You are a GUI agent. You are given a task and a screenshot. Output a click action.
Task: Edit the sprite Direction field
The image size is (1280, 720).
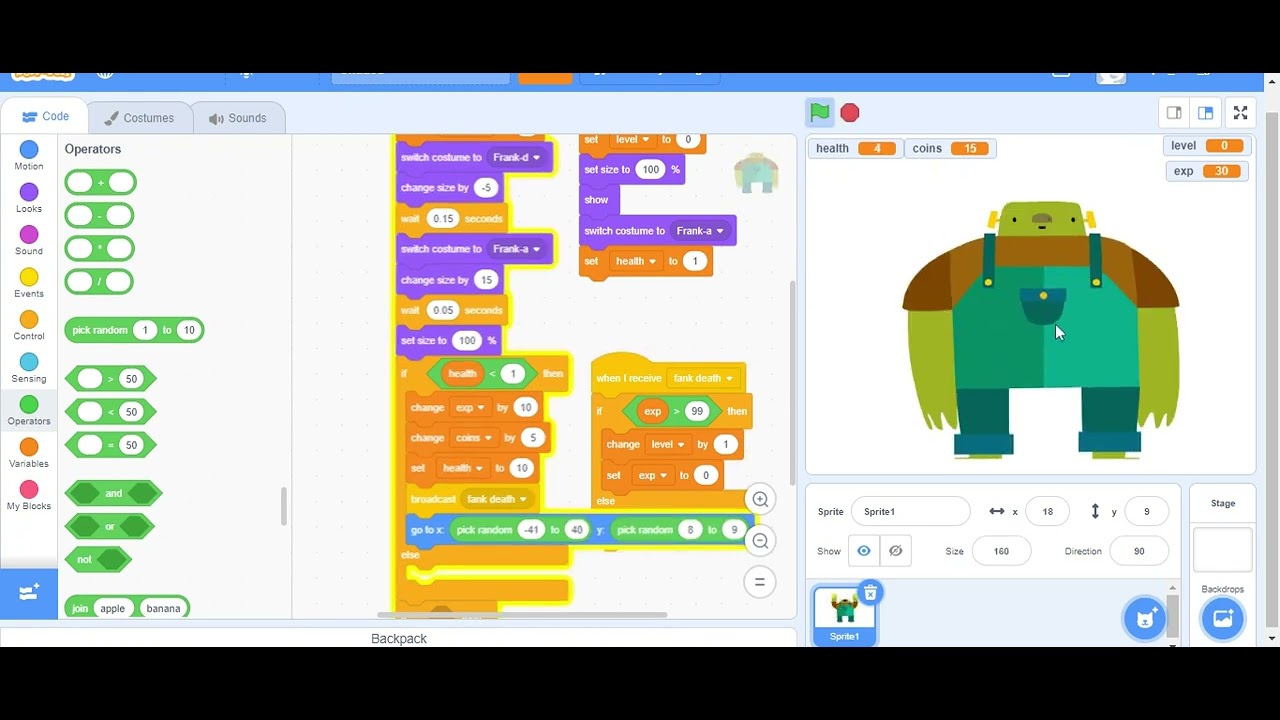coord(1139,551)
